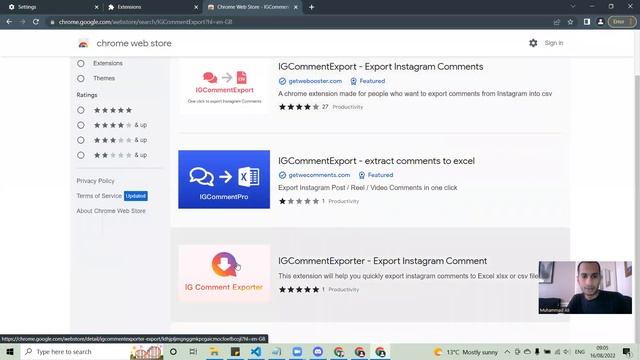The height and width of the screenshot is (360, 640).
Task: Reload the current page
Action: coord(36,22)
